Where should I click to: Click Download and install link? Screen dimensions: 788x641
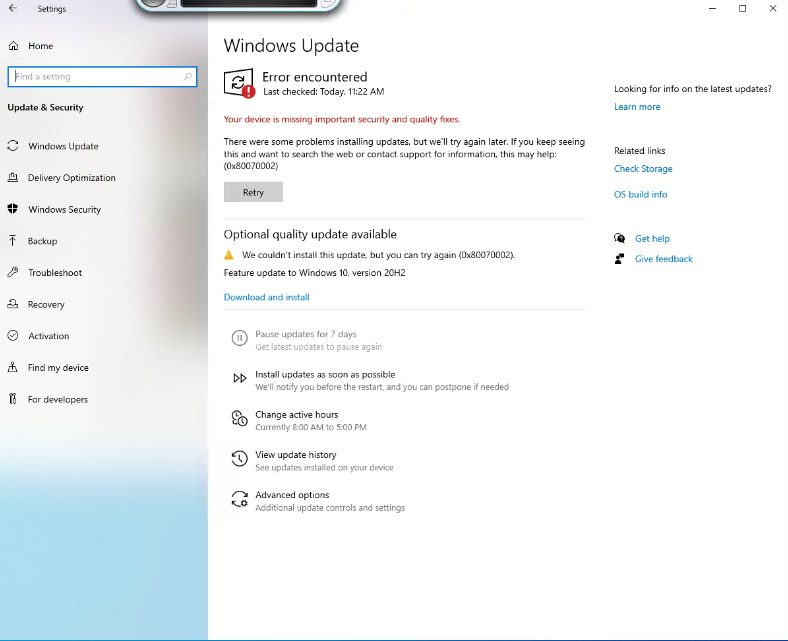click(266, 297)
